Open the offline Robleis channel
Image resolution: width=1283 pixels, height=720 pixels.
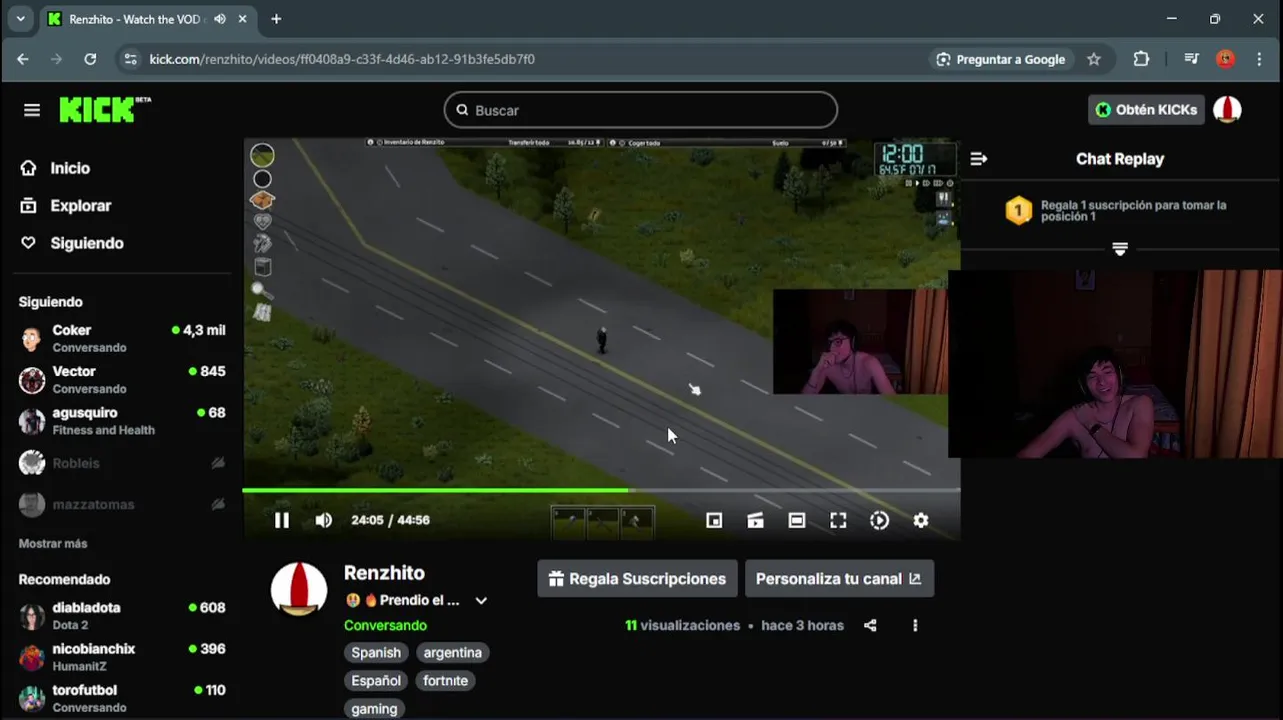[122, 463]
